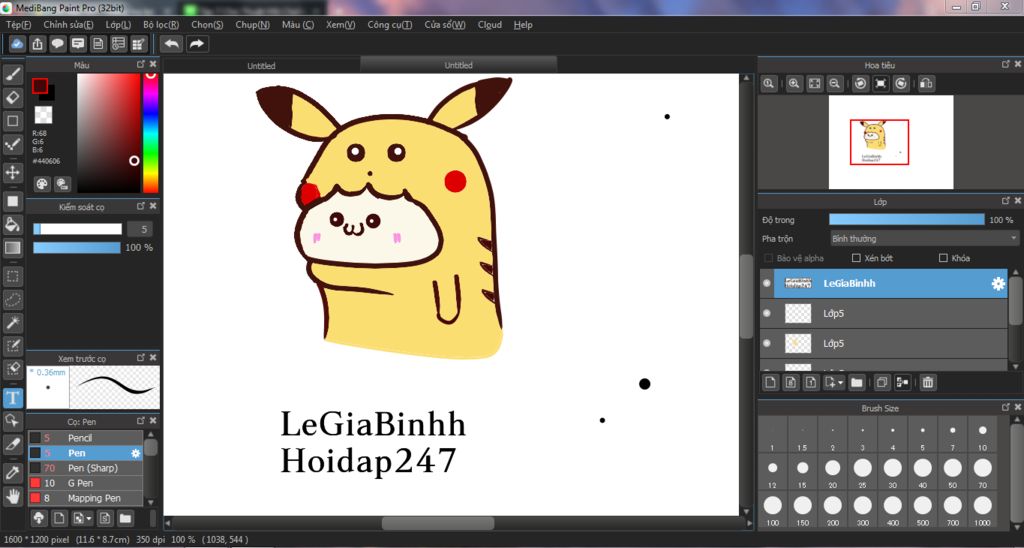The width and height of the screenshot is (1024, 548).
Task: Select the Move tool
Action: click(12, 173)
